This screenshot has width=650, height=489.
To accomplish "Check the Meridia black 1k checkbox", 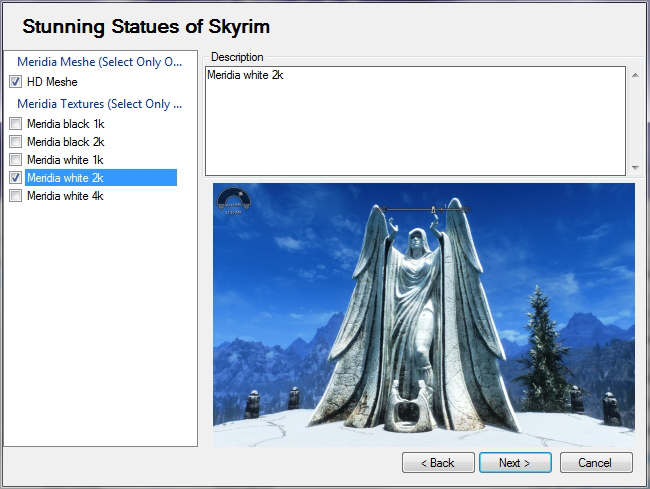I will point(15,123).
